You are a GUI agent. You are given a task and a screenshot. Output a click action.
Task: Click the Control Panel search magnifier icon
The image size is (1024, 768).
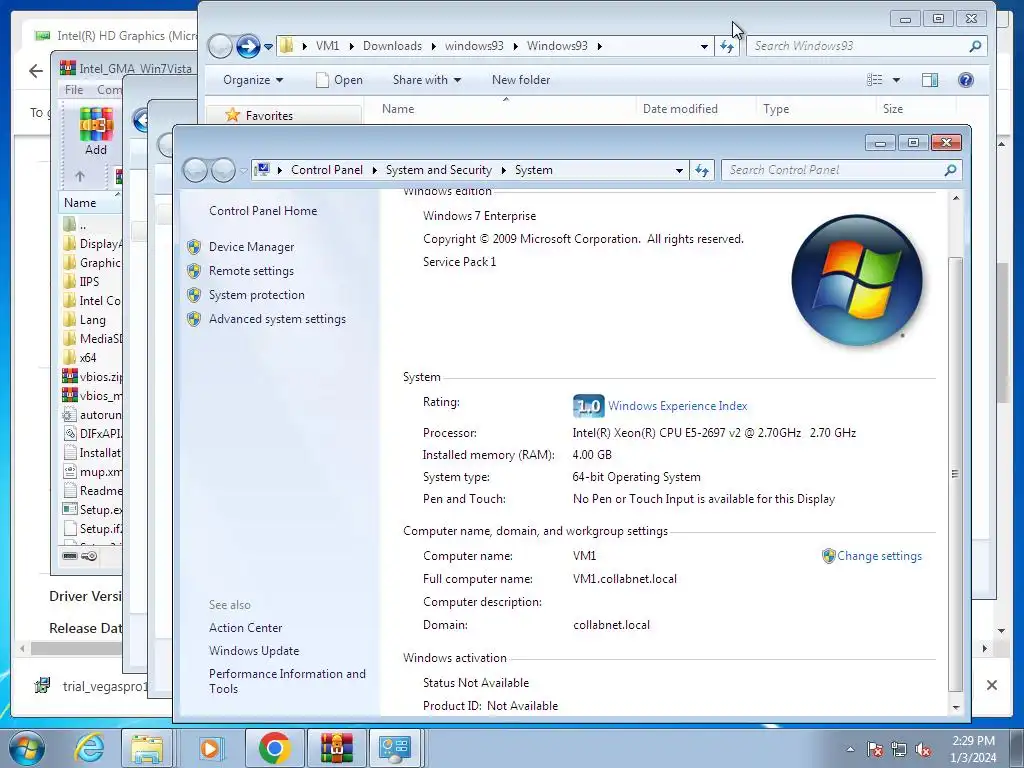pos(951,170)
